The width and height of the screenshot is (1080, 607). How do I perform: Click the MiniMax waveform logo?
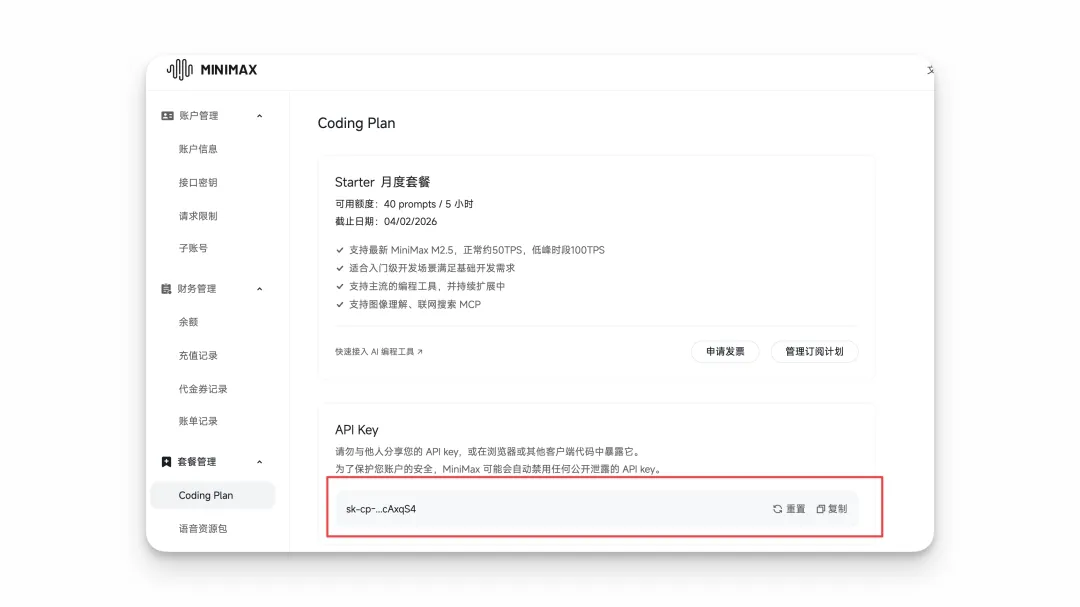(180, 70)
